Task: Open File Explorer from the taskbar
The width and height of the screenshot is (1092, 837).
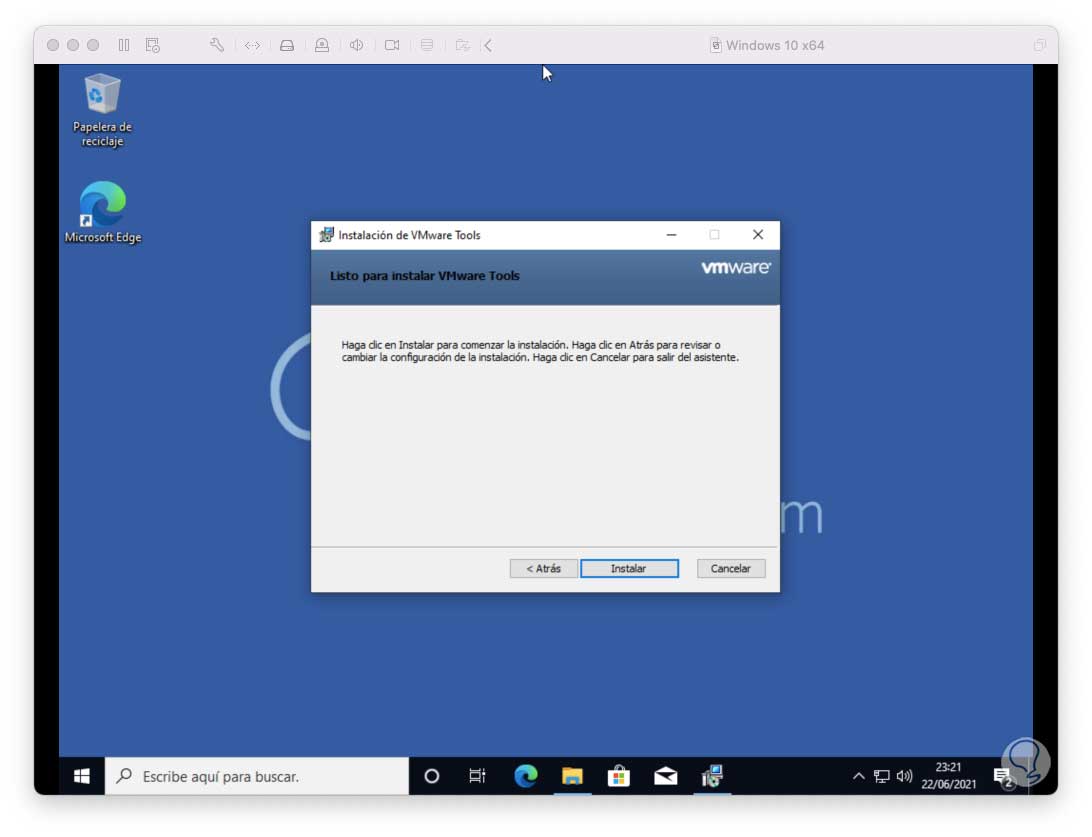Action: (x=572, y=776)
